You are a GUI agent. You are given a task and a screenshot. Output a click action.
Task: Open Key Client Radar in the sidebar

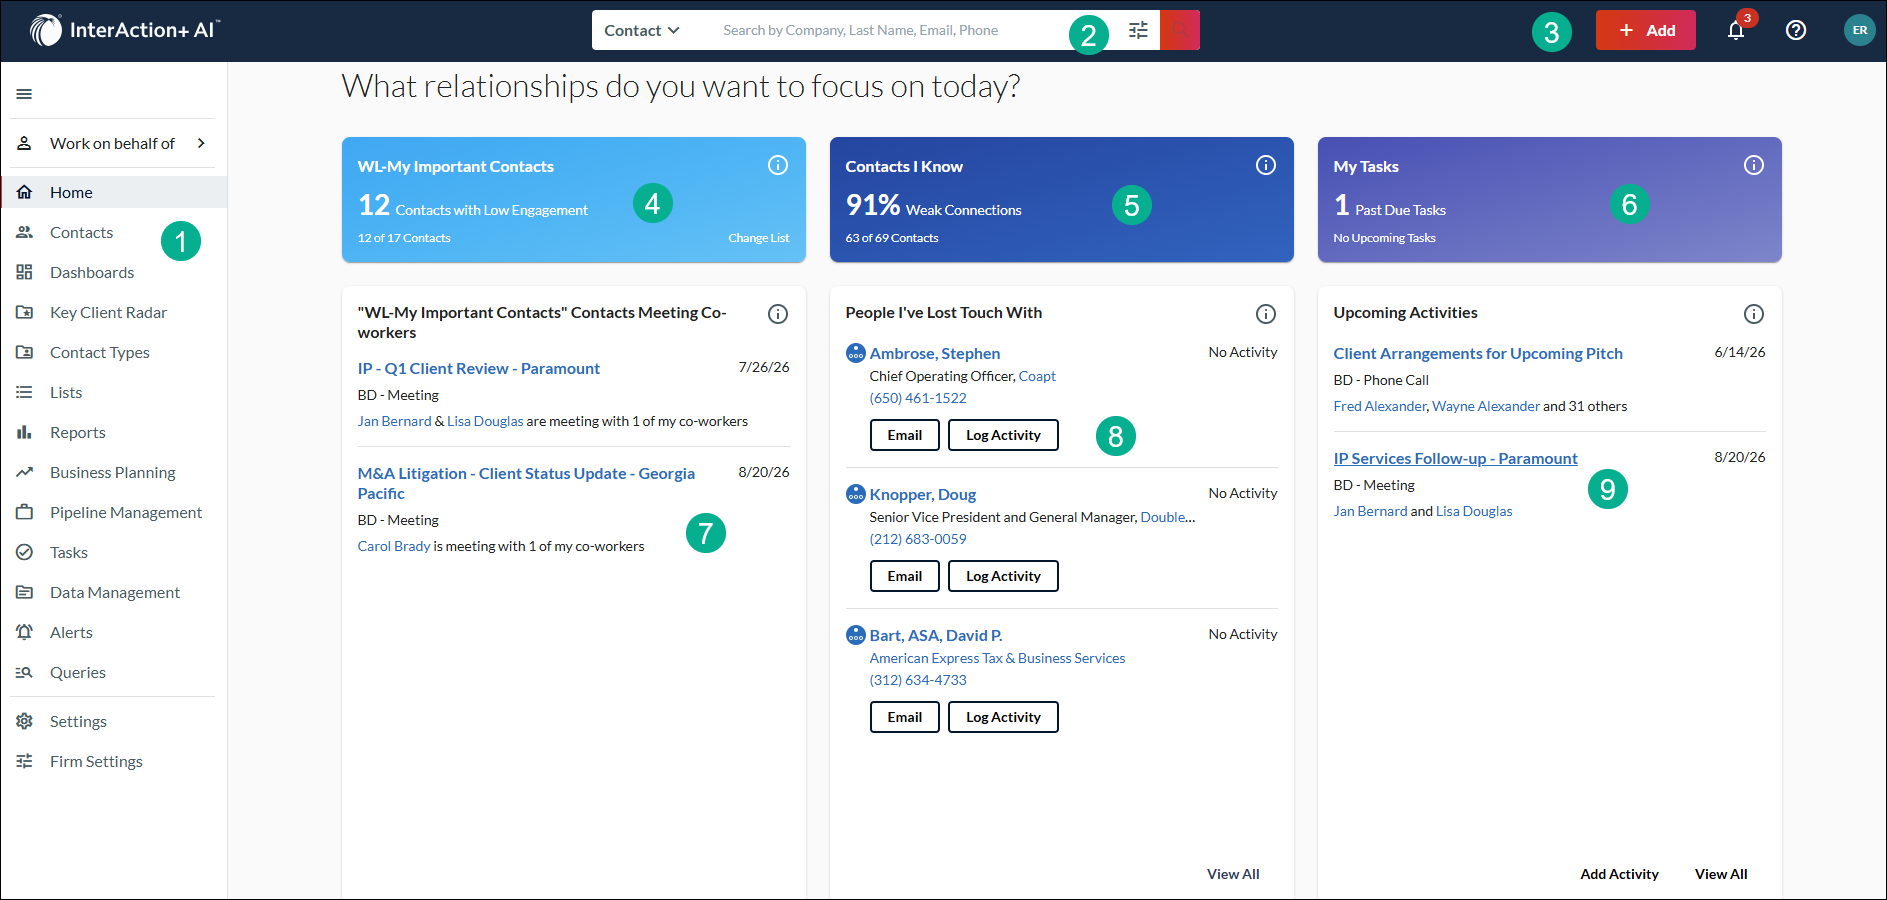tap(114, 312)
